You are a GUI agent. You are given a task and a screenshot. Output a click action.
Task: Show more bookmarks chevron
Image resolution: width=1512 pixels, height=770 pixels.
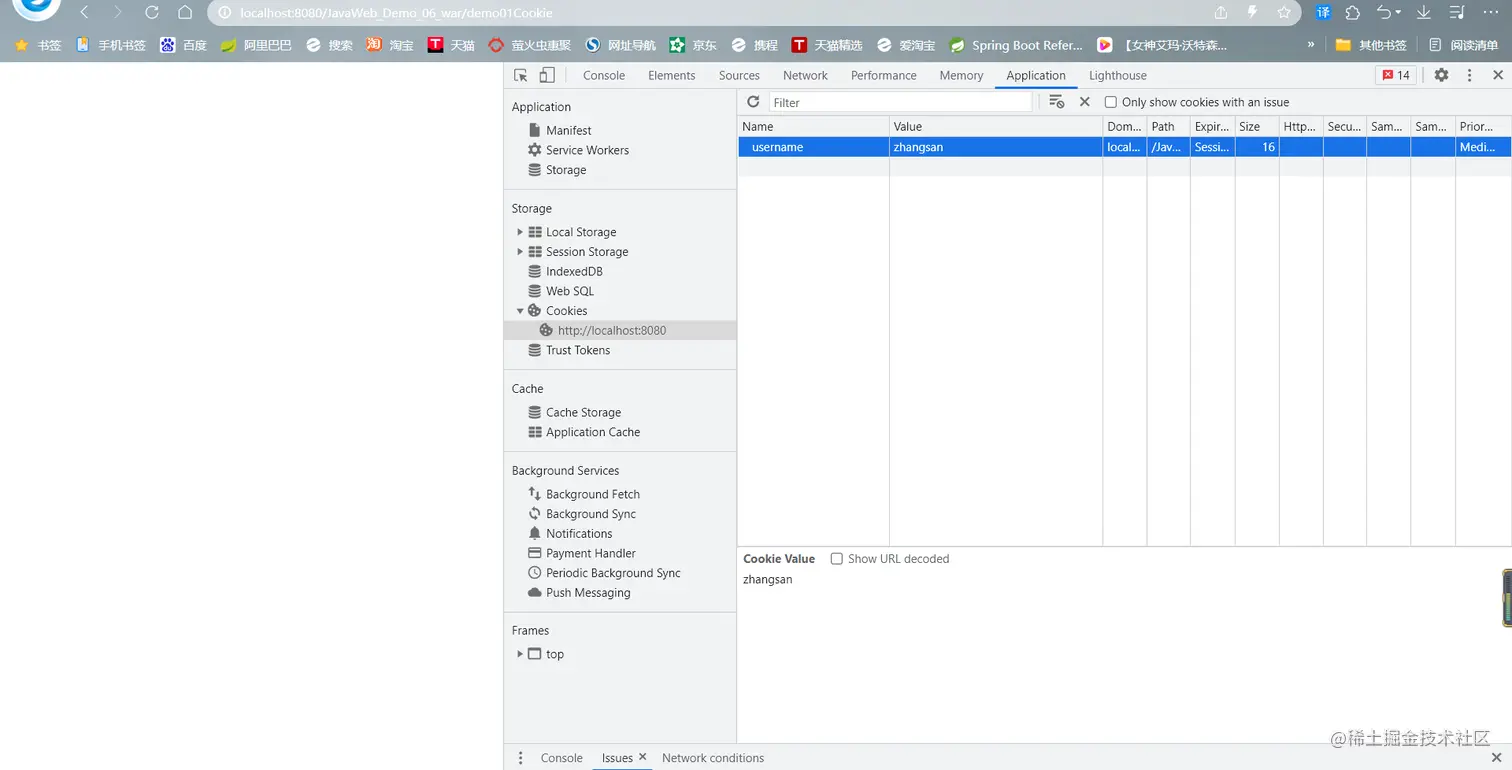point(1311,45)
